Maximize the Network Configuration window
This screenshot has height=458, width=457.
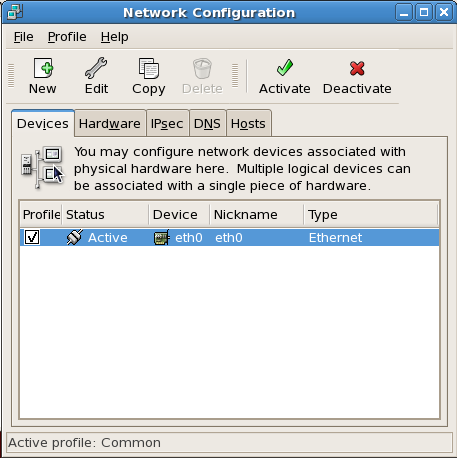(424, 13)
